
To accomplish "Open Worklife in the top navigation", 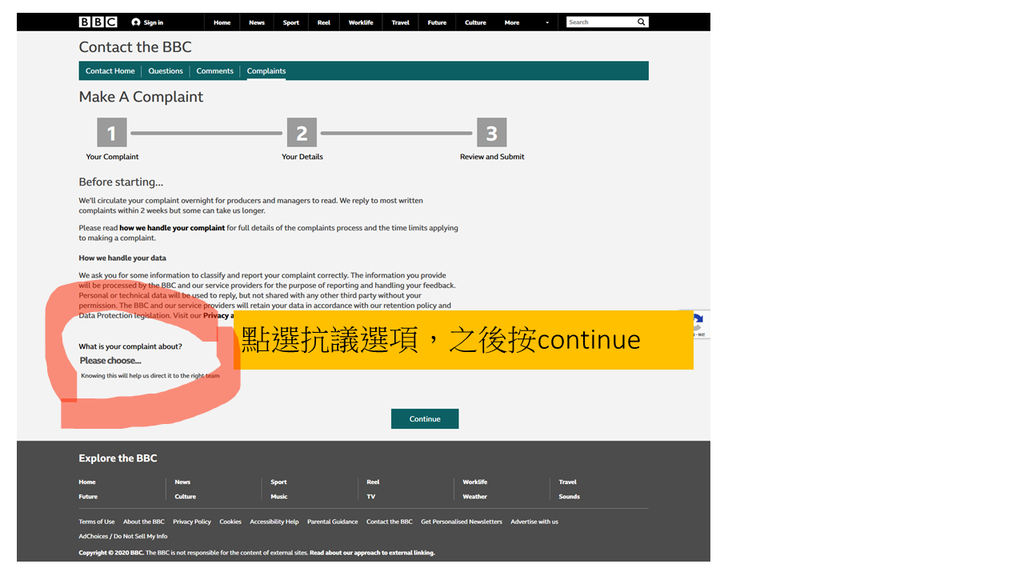I will coord(360,22).
